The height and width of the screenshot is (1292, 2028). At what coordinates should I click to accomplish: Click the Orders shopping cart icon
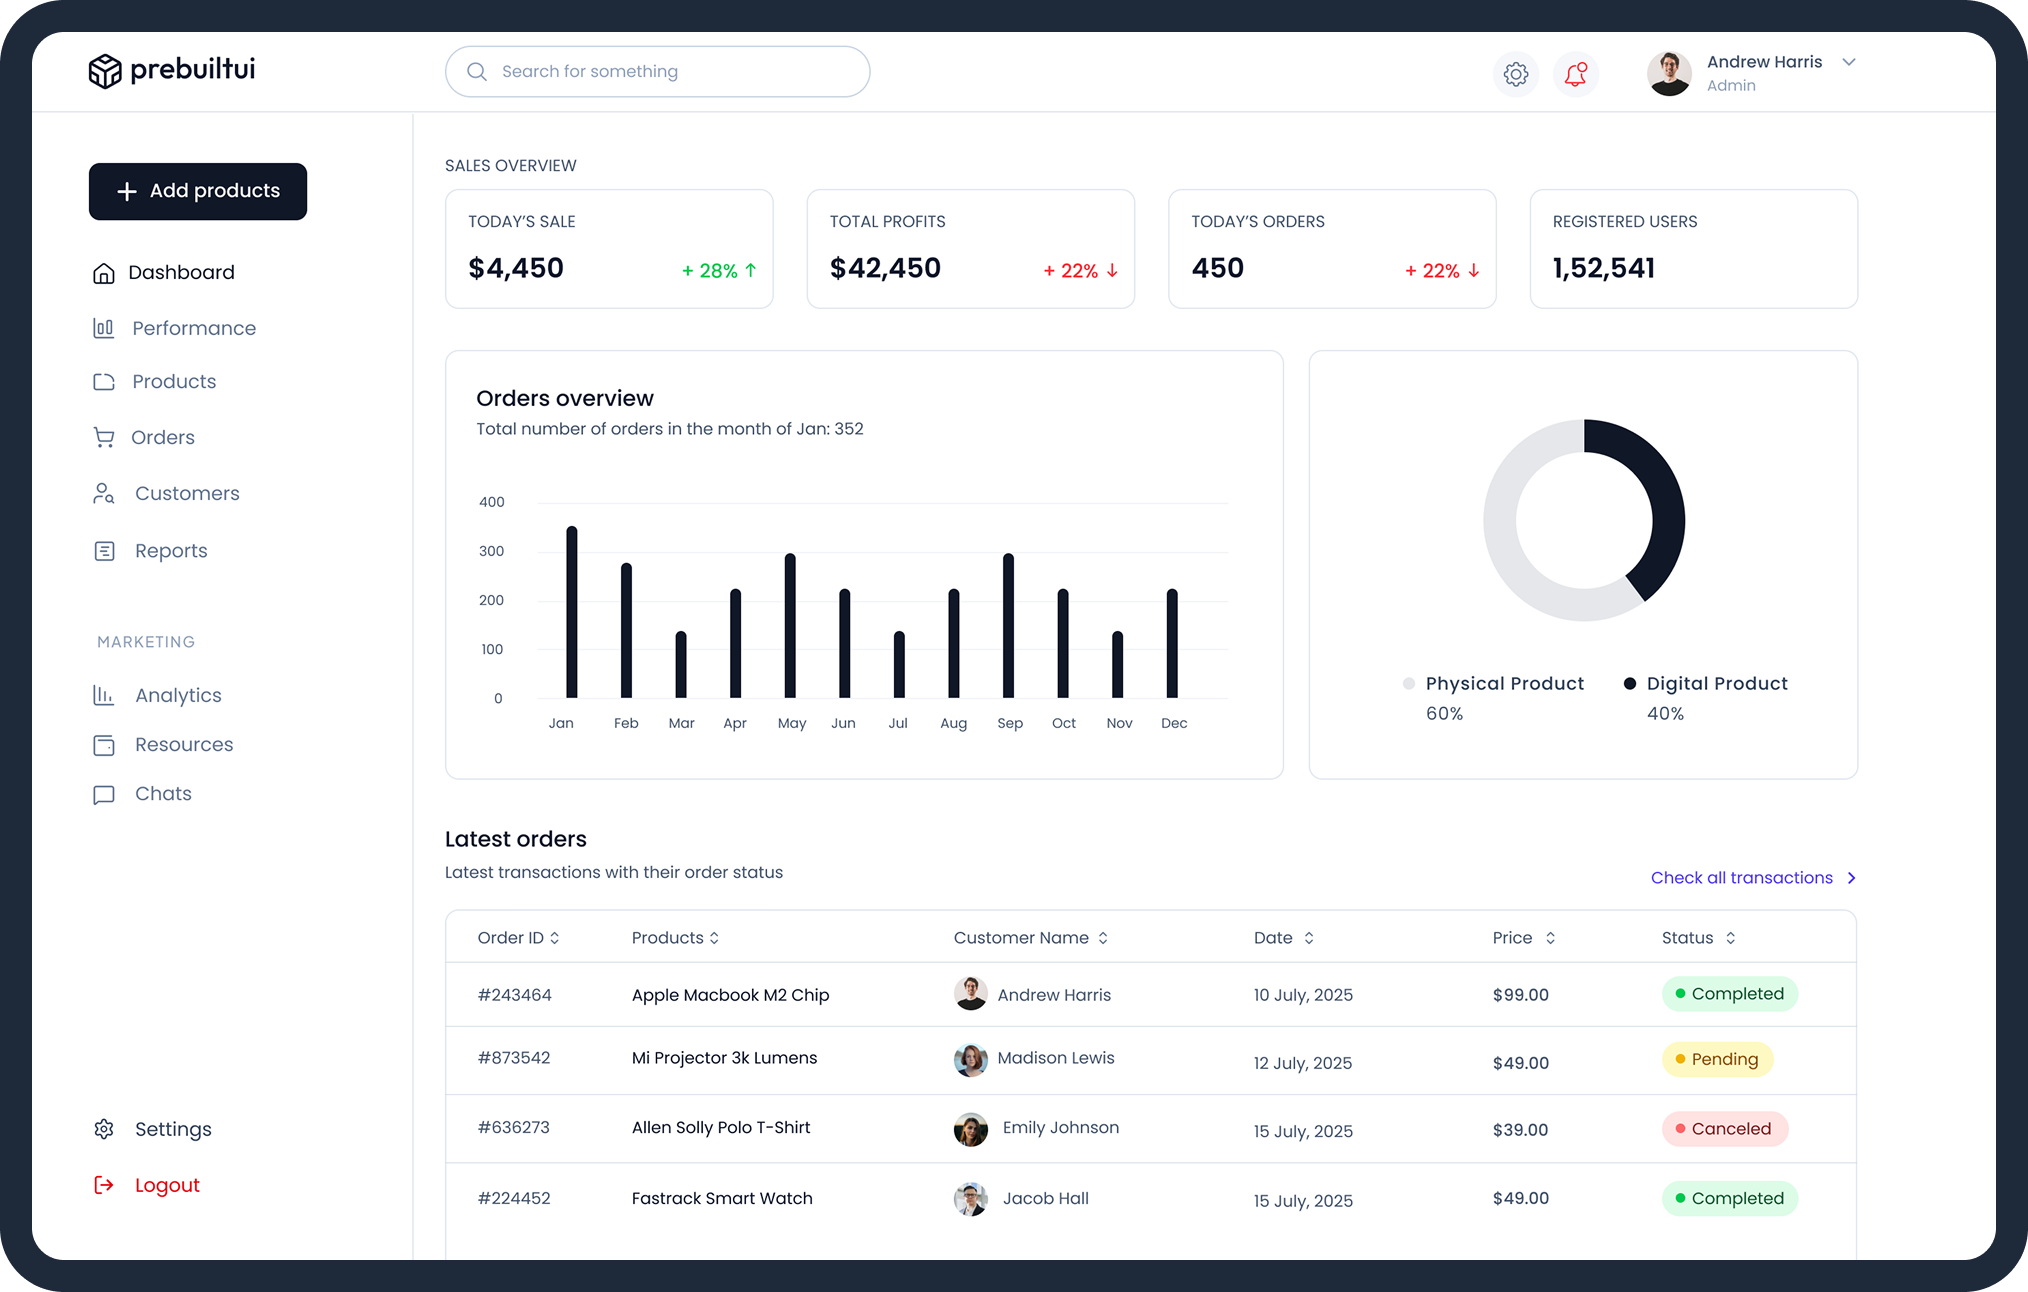point(104,437)
